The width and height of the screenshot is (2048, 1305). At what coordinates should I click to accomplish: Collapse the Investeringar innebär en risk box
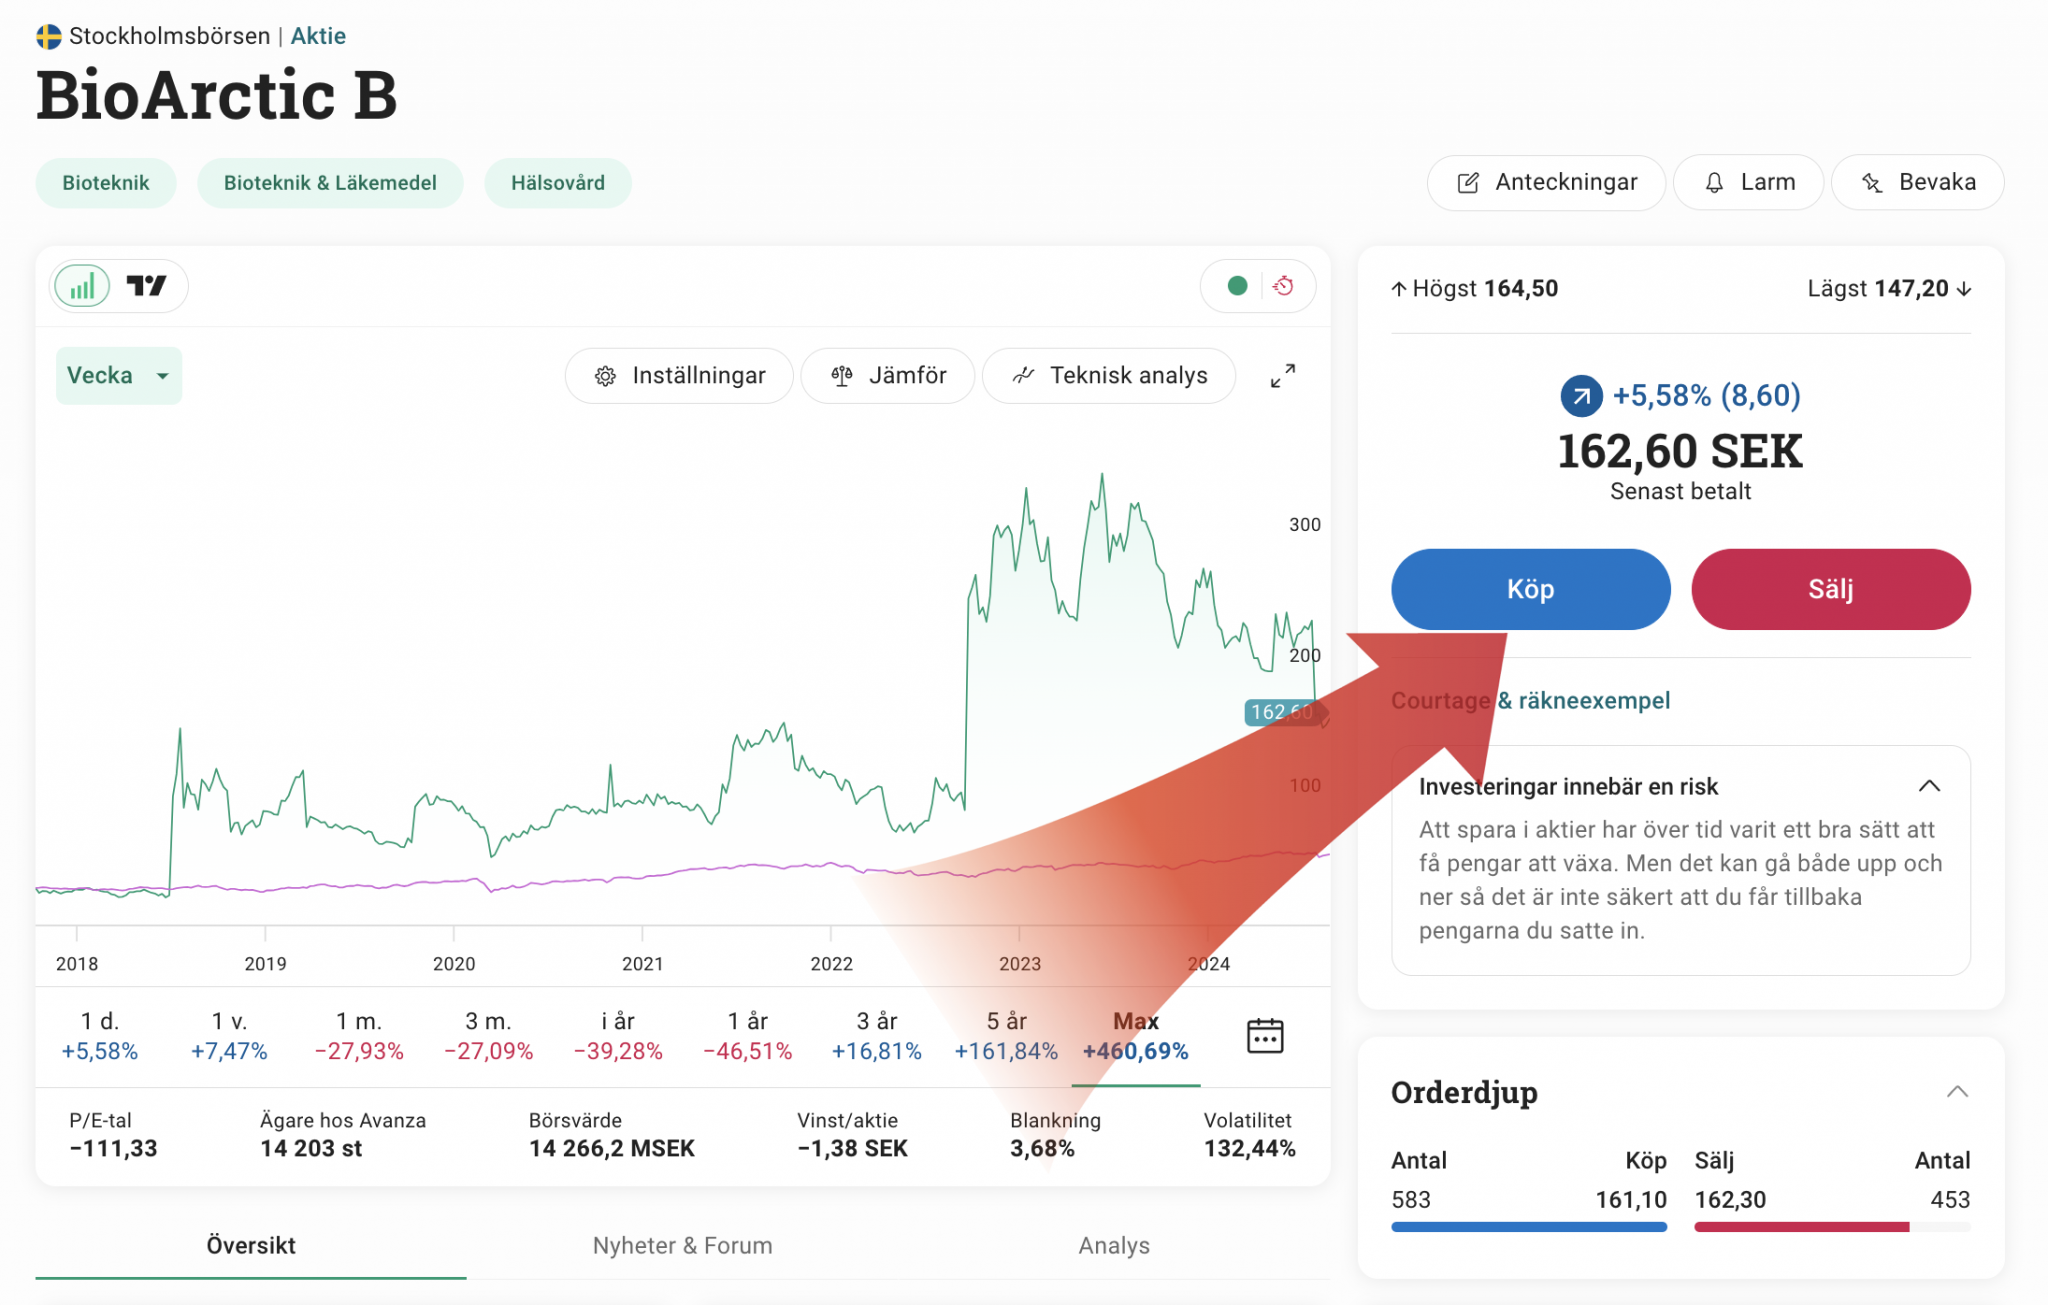tap(1929, 787)
